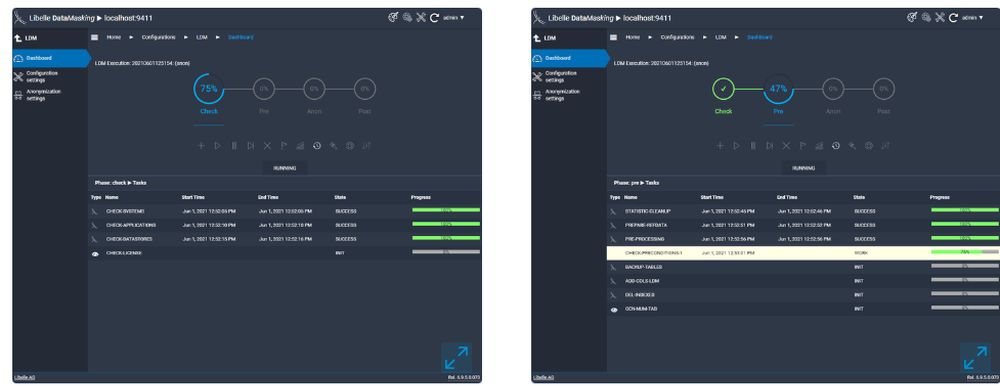Click the crossed tools icon in the check-phase header
This screenshot has width=1000, height=386.
421,18
